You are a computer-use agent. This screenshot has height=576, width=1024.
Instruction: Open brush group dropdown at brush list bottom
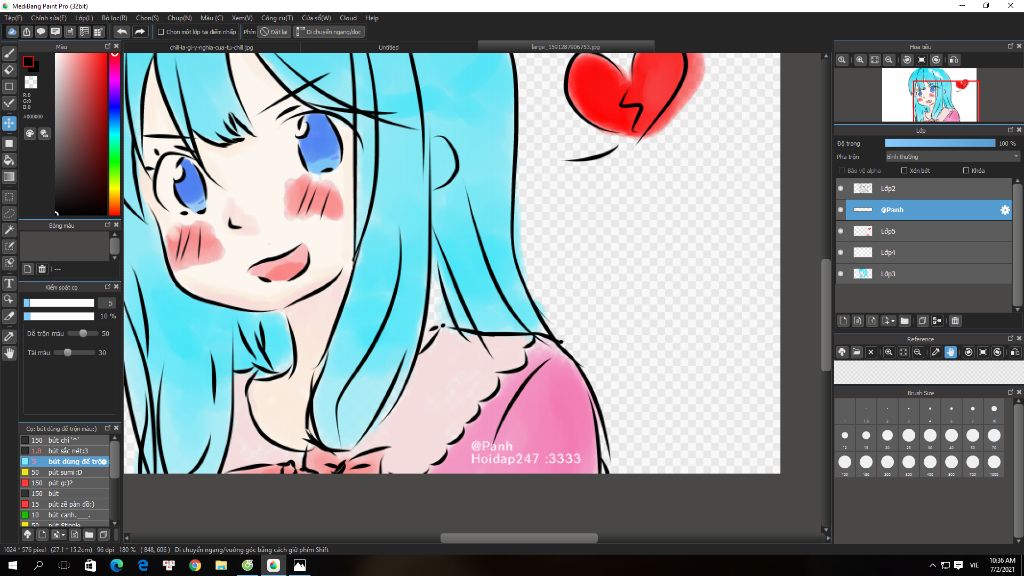[x=57, y=535]
